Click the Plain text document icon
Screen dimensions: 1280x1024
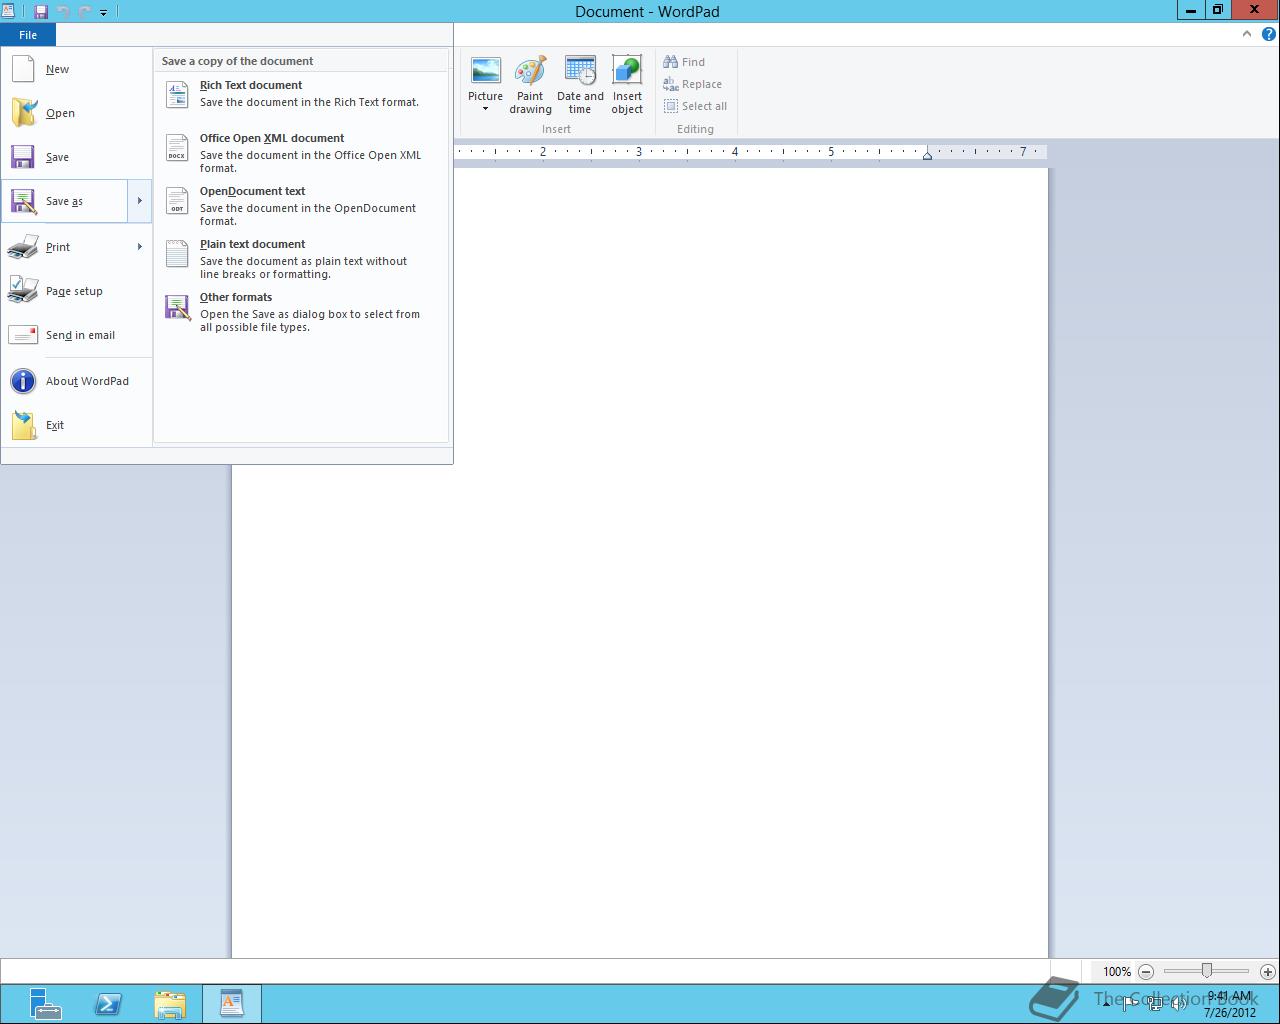tap(177, 253)
